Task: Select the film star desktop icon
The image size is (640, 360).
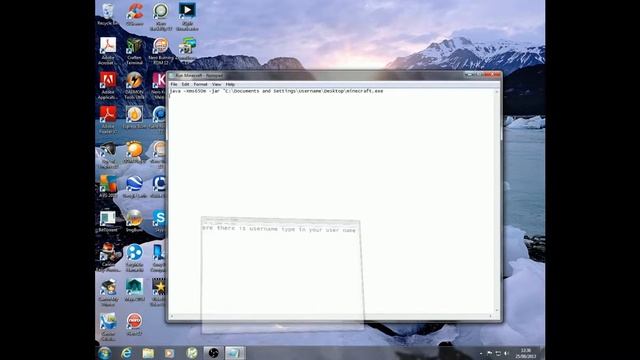Action: [x=159, y=292]
